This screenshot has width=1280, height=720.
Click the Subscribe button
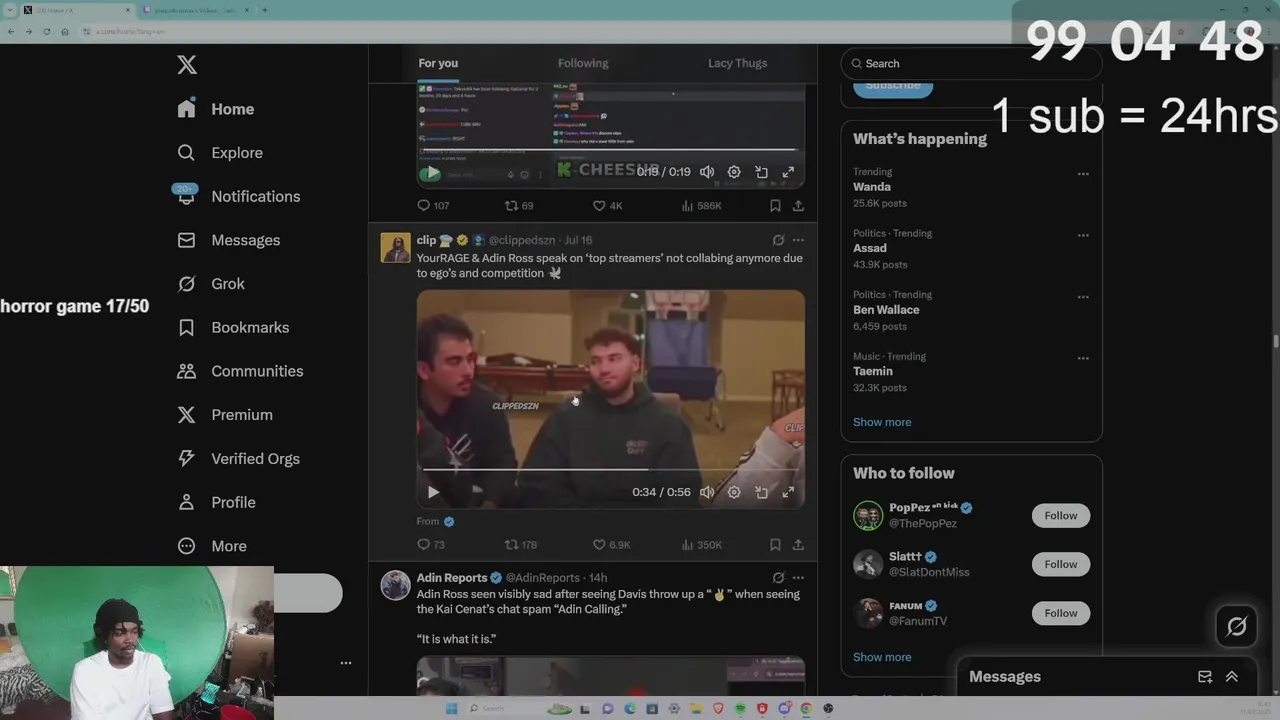tap(893, 85)
